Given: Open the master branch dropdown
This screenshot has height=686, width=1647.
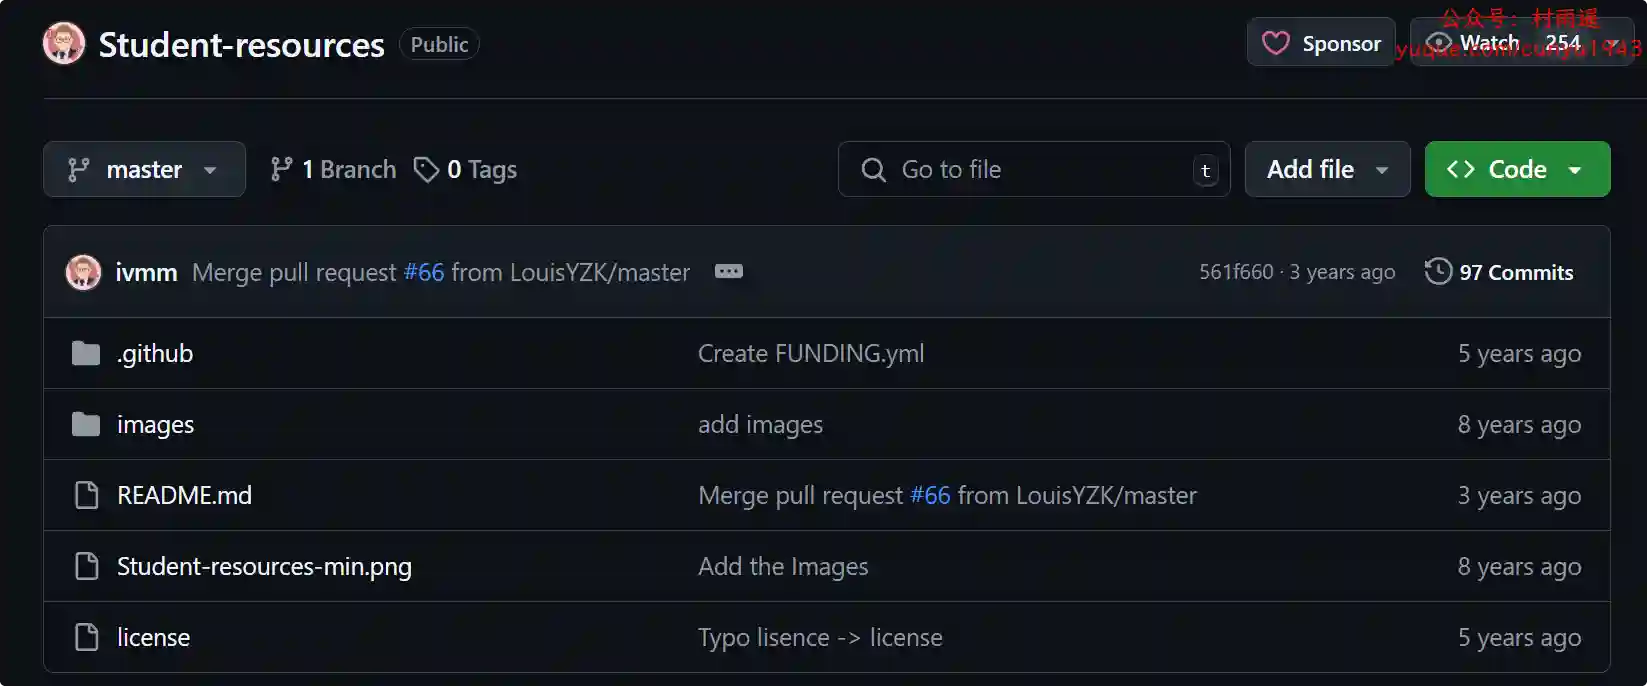Looking at the screenshot, I should tap(144, 170).
